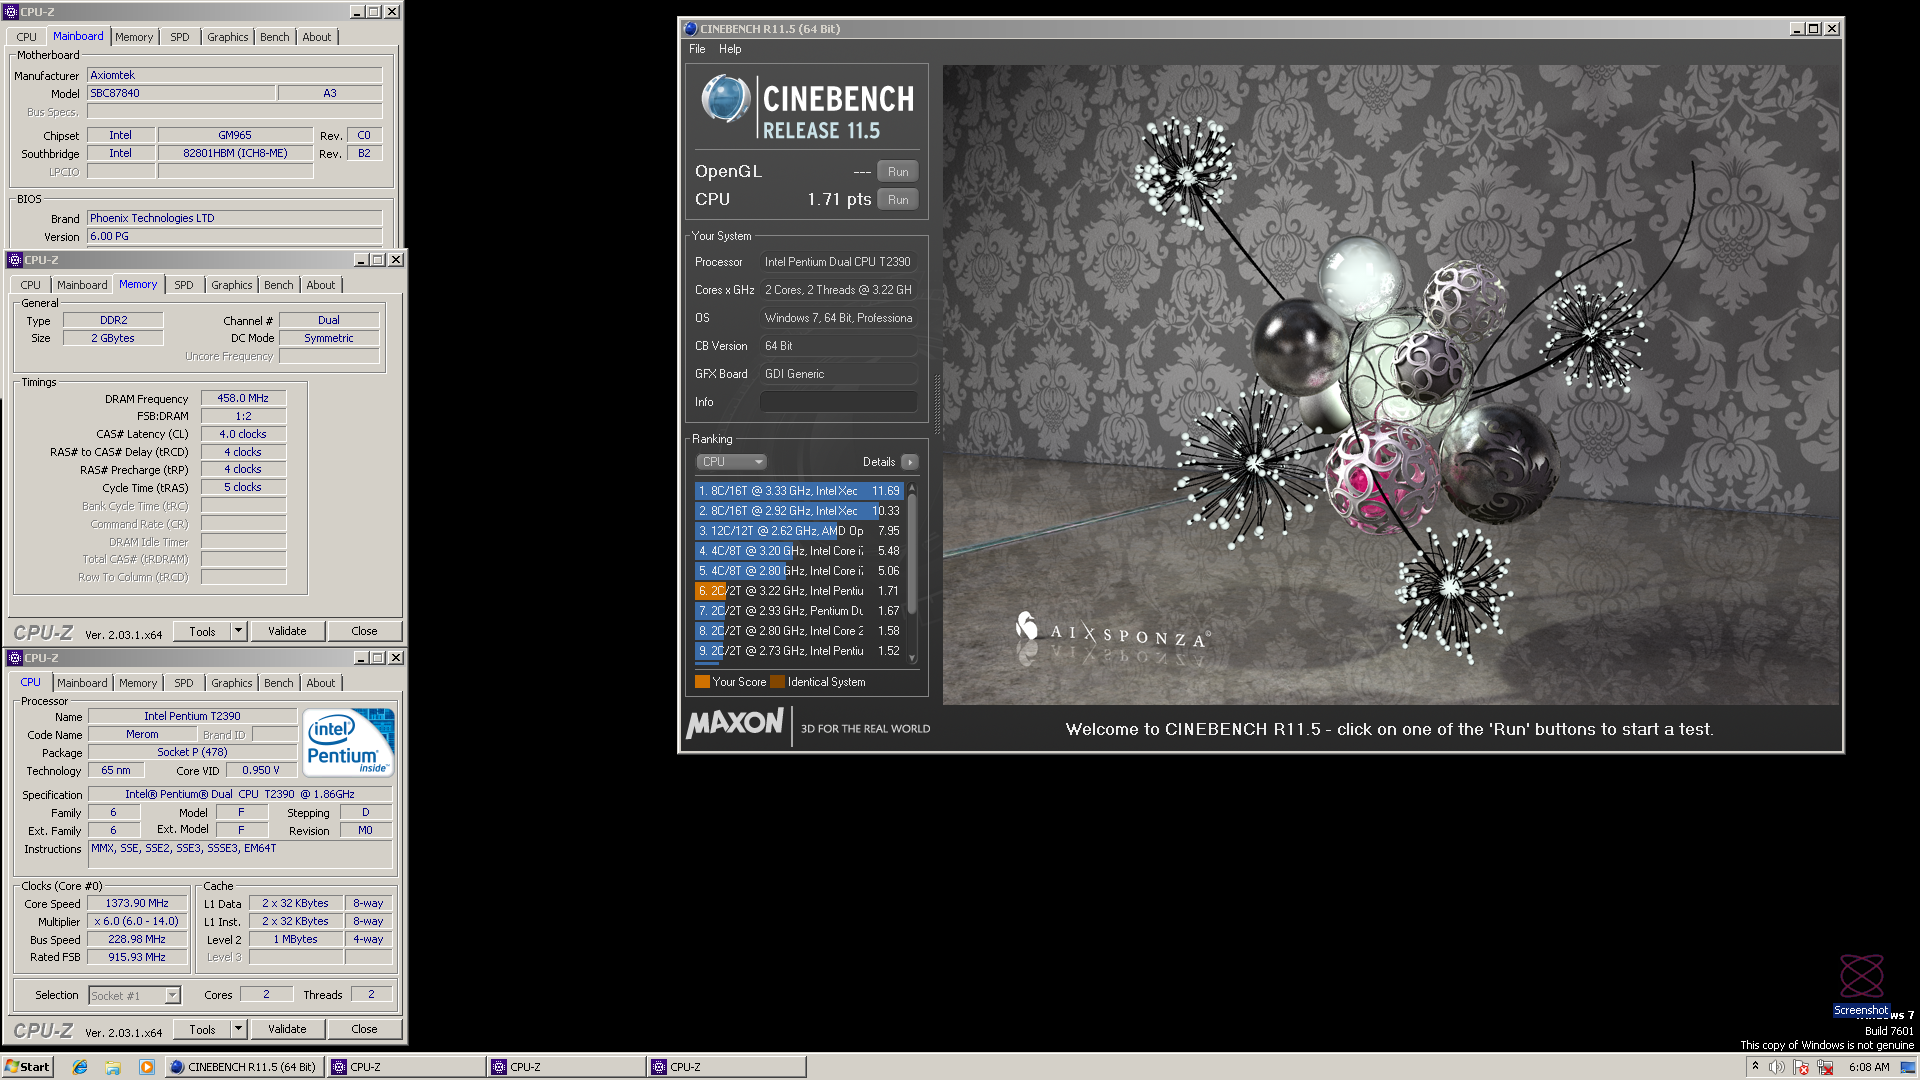Switch to Memory tab in CPU-Z processor window

click(x=138, y=683)
